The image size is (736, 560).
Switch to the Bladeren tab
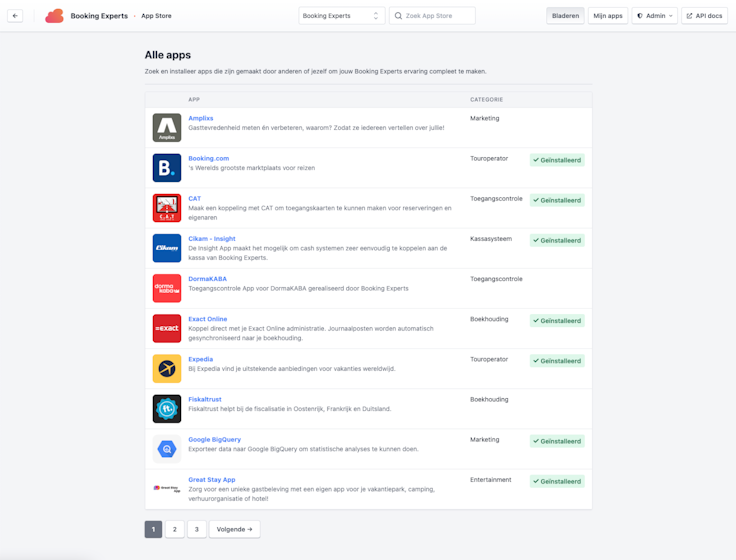pyautogui.click(x=565, y=15)
